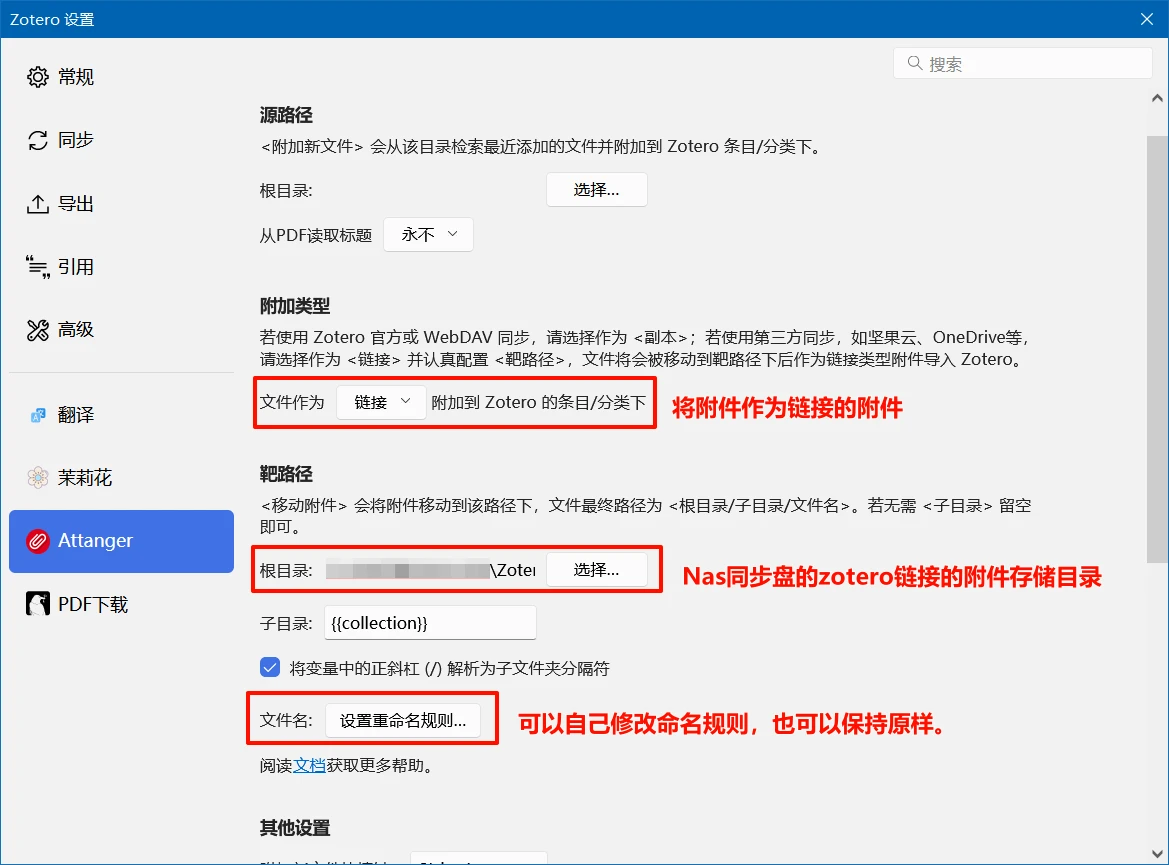Click the jasmine flower icon beside 茉莉花

(x=38, y=477)
